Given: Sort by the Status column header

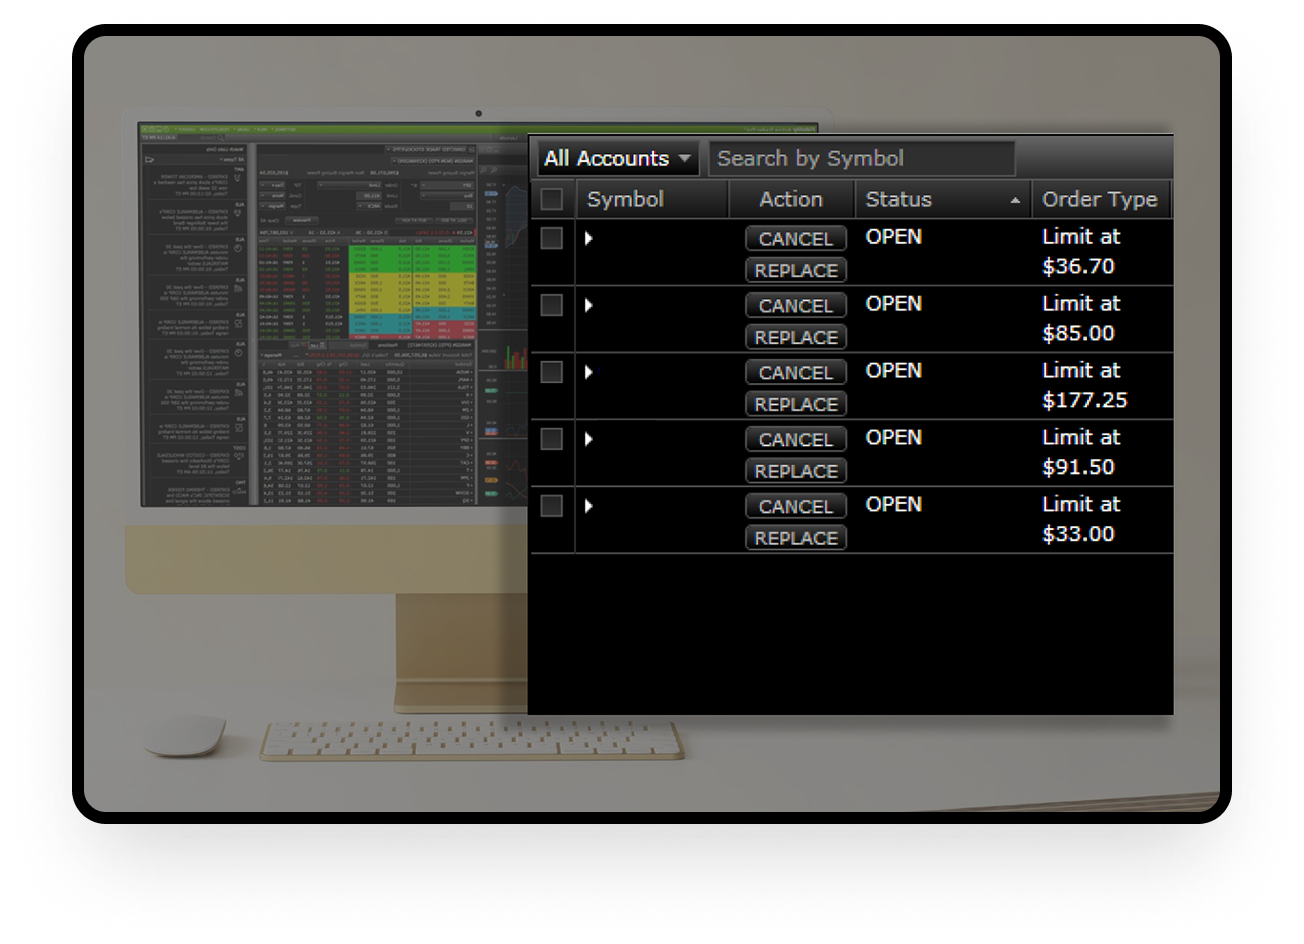Looking at the screenshot, I should point(898,199).
